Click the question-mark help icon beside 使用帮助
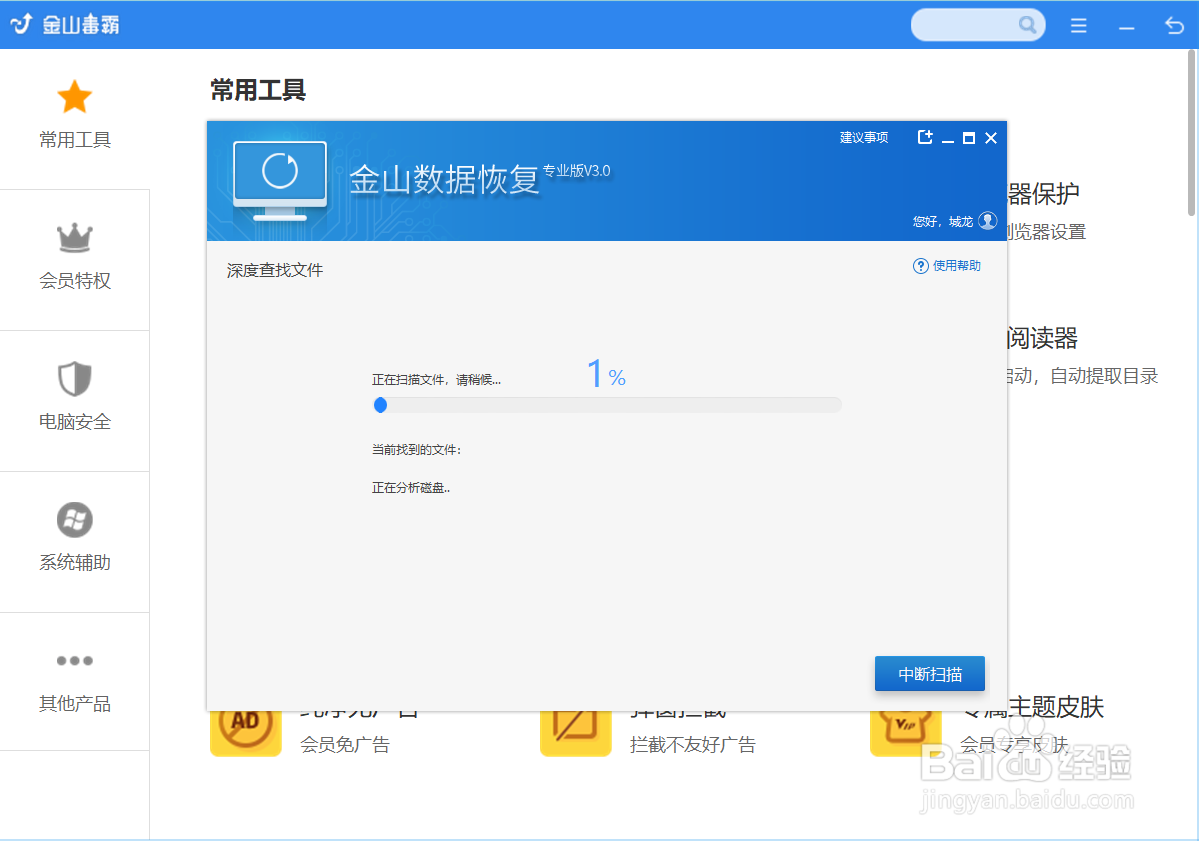 (919, 265)
